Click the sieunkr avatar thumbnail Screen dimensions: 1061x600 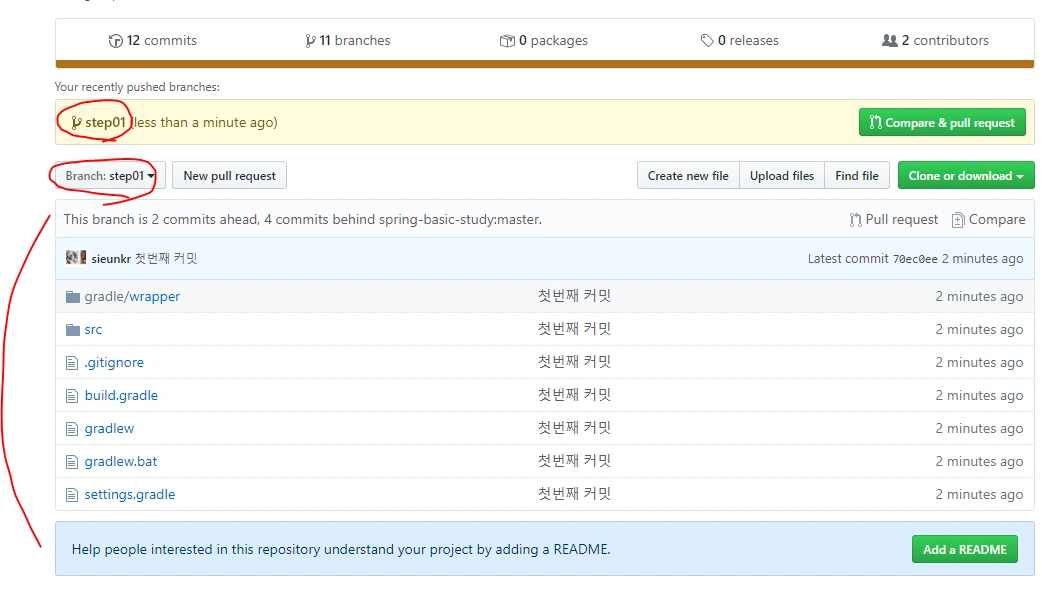click(76, 258)
